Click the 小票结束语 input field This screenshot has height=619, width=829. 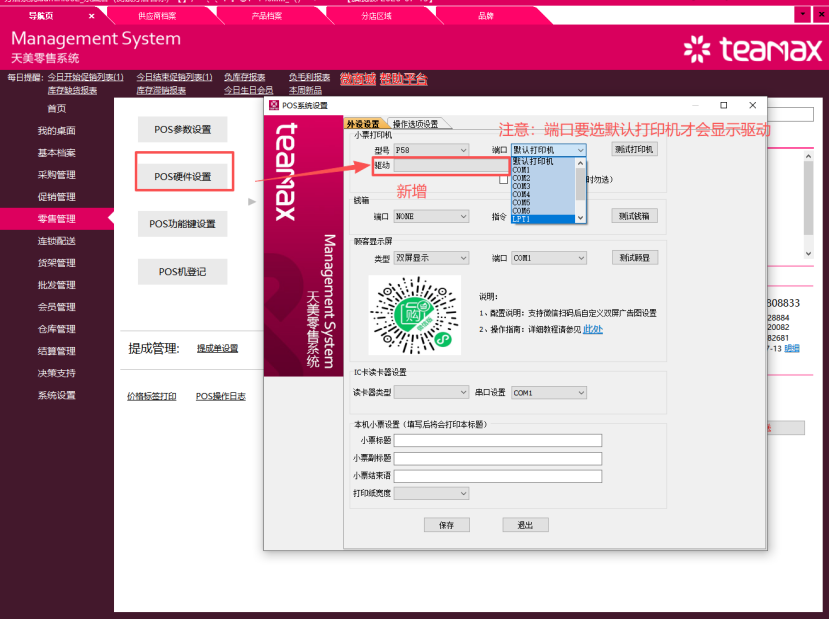[x=498, y=476]
